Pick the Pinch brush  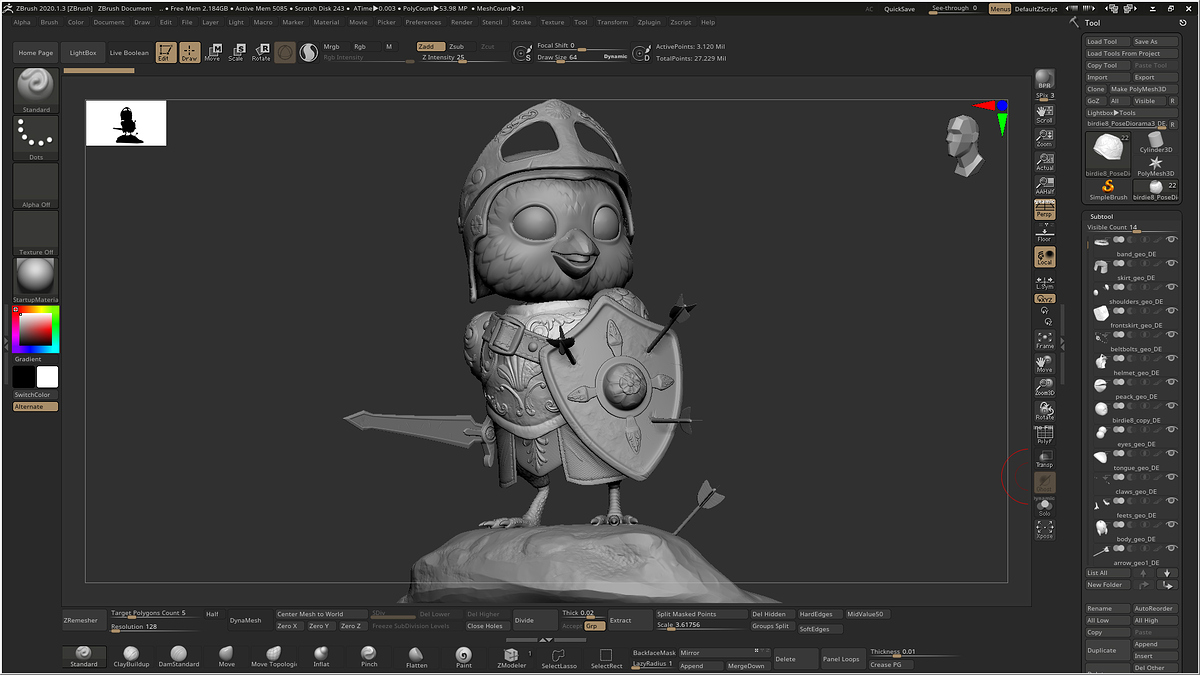pos(369,655)
